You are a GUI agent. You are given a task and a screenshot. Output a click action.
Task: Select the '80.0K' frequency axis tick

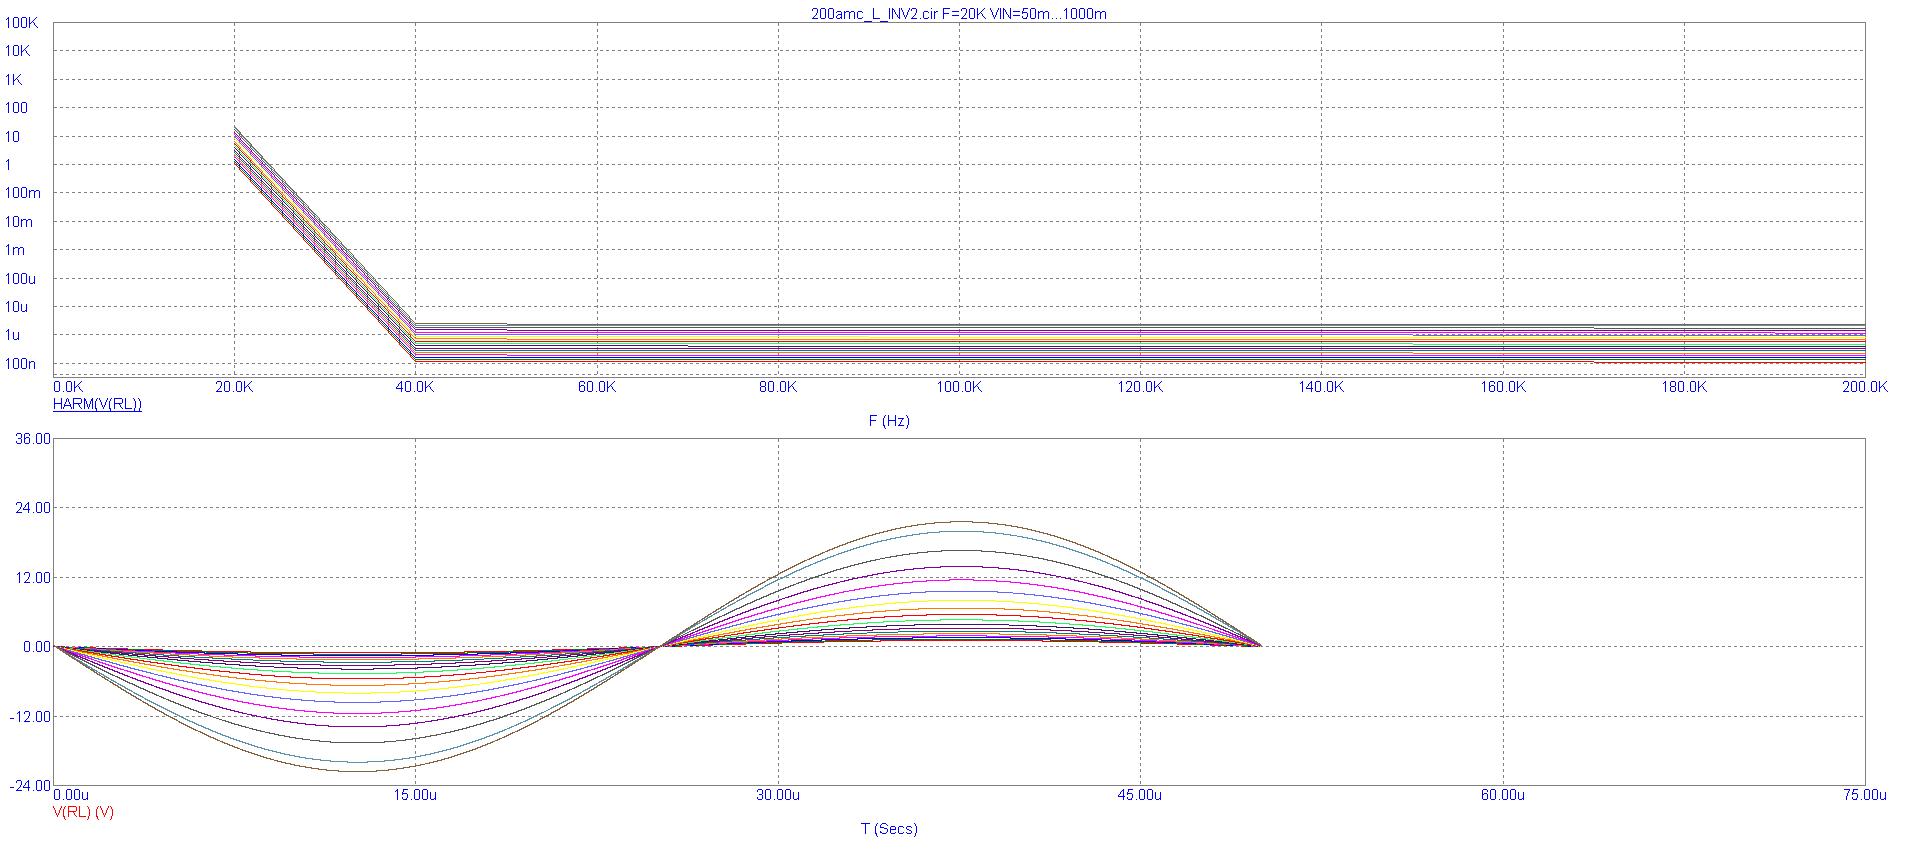pyautogui.click(x=778, y=386)
